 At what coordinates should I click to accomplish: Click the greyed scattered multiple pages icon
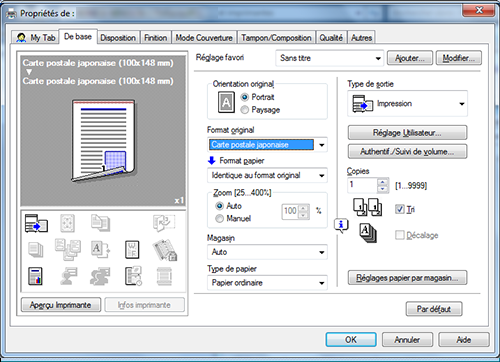click(68, 249)
